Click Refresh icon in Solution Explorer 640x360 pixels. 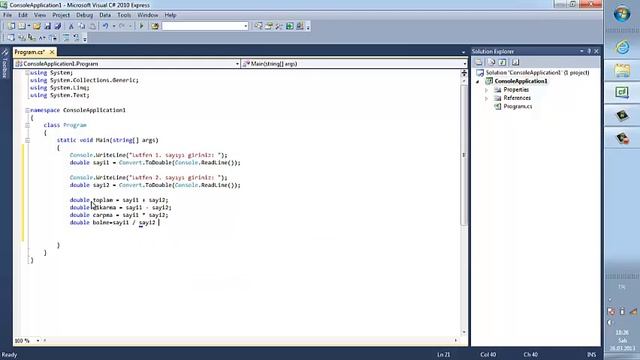click(503, 62)
